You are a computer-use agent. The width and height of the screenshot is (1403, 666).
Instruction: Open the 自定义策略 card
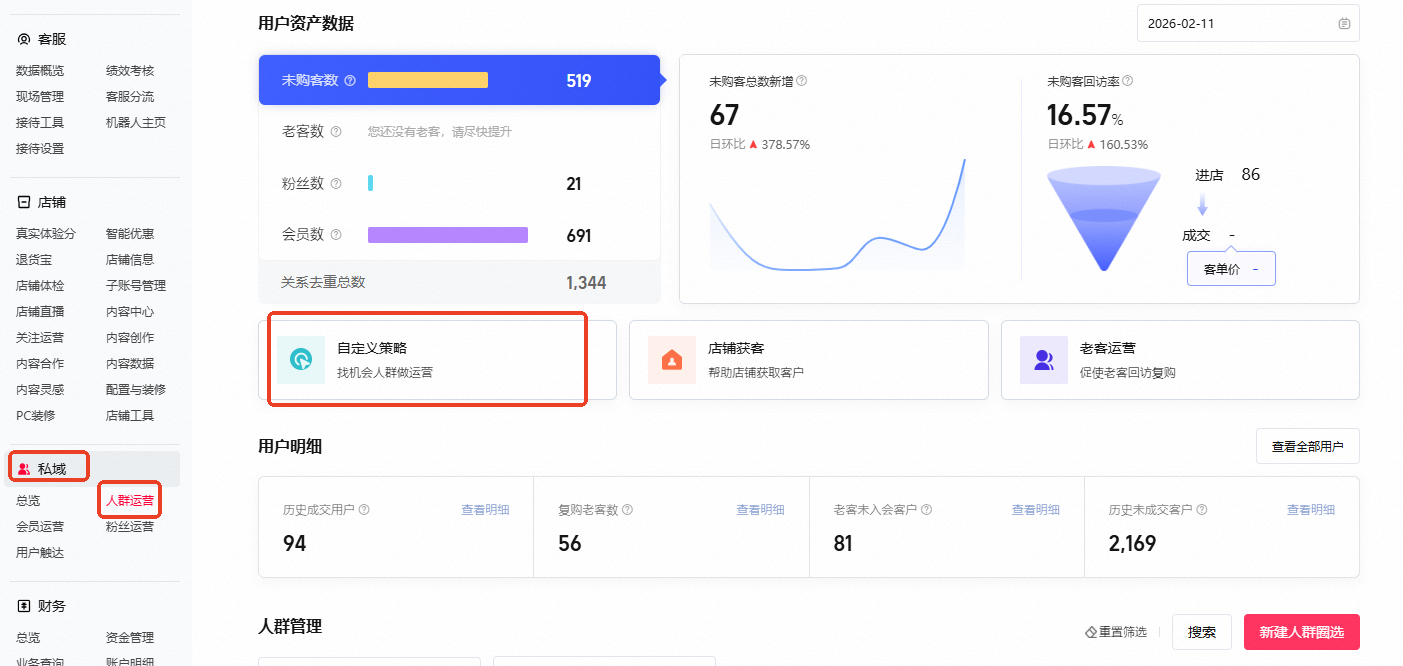pyautogui.click(x=437, y=360)
